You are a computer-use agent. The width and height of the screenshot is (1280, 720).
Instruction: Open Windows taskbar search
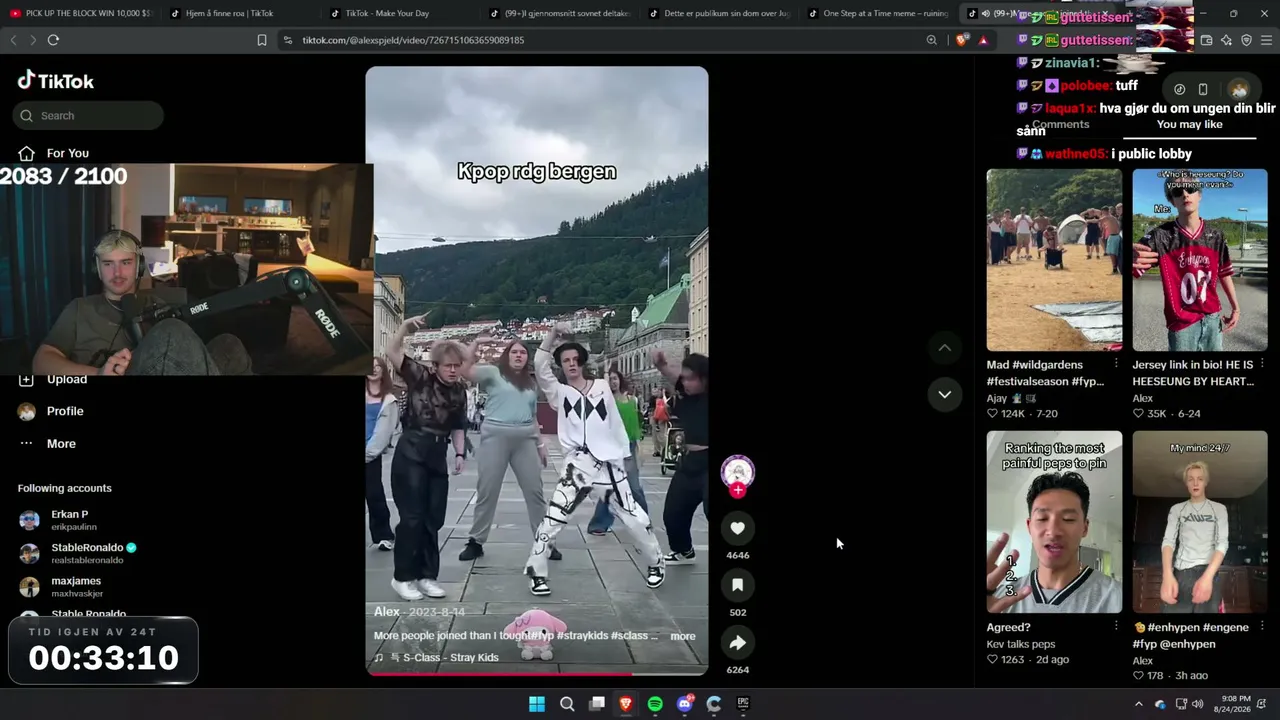pos(567,704)
